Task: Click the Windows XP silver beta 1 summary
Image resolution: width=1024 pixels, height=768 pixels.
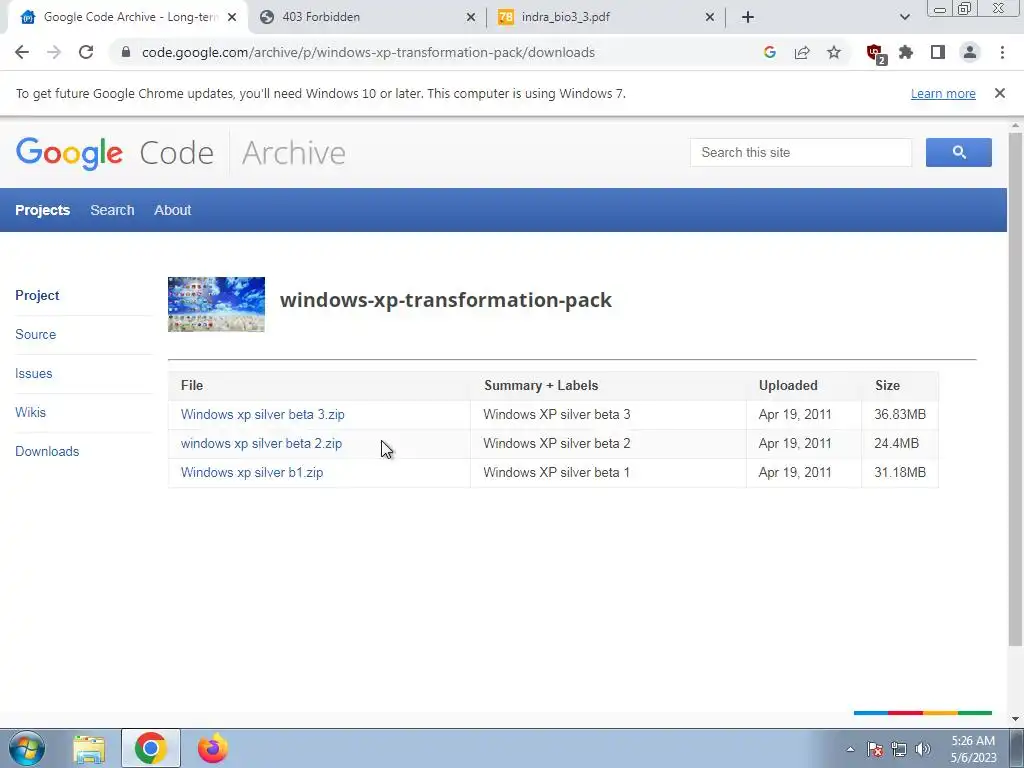Action: click(x=556, y=472)
